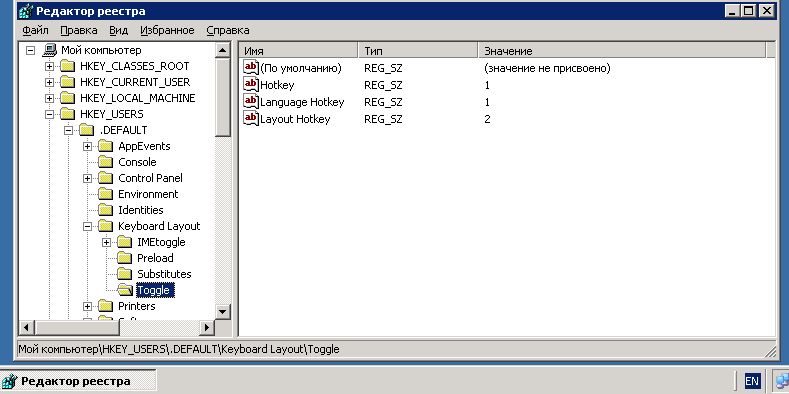
Task: Expand the AppEvents key
Action: tap(88, 146)
